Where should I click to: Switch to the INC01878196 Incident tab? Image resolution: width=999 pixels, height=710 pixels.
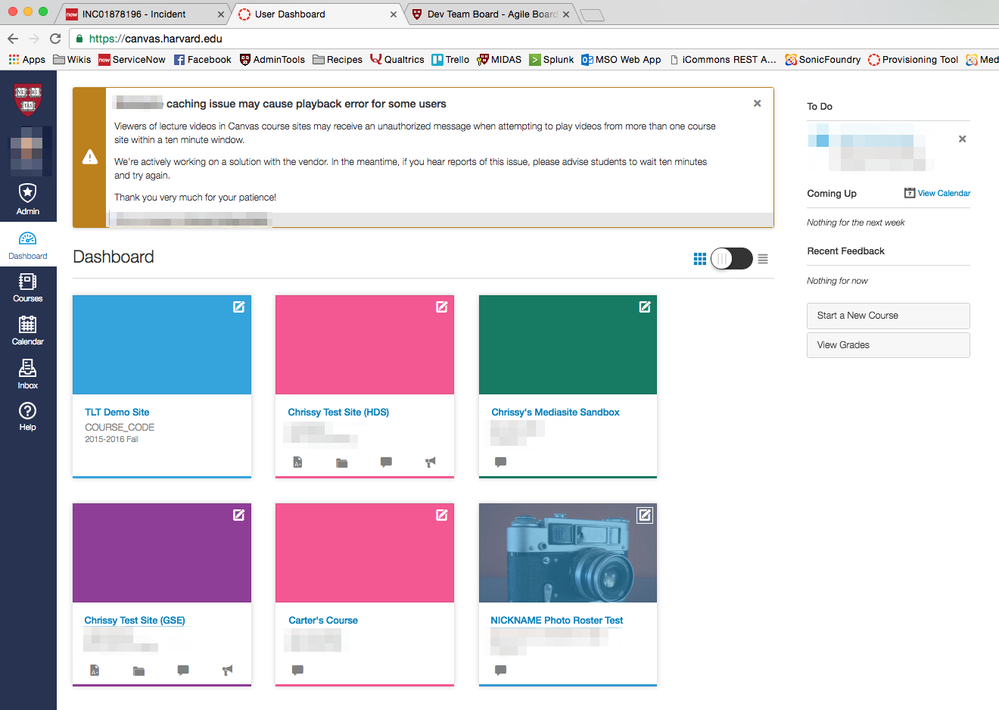[x=140, y=14]
